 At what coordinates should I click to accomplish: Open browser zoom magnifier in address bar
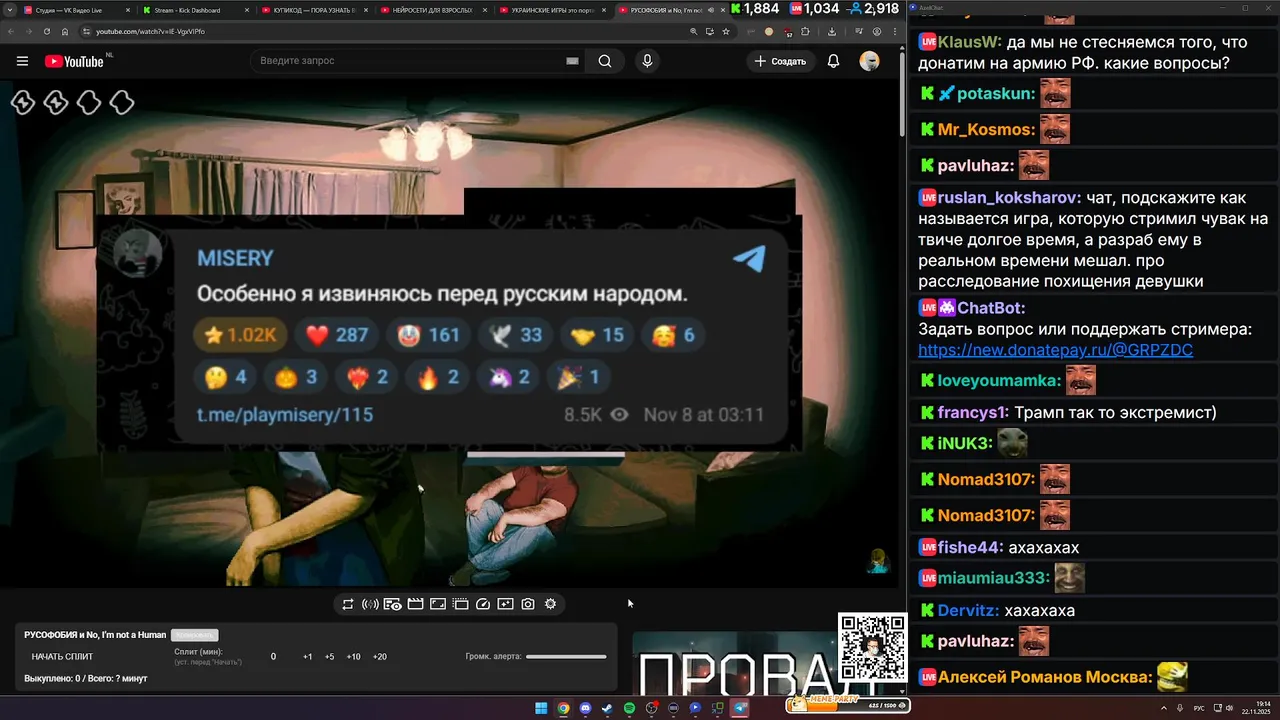tap(694, 31)
